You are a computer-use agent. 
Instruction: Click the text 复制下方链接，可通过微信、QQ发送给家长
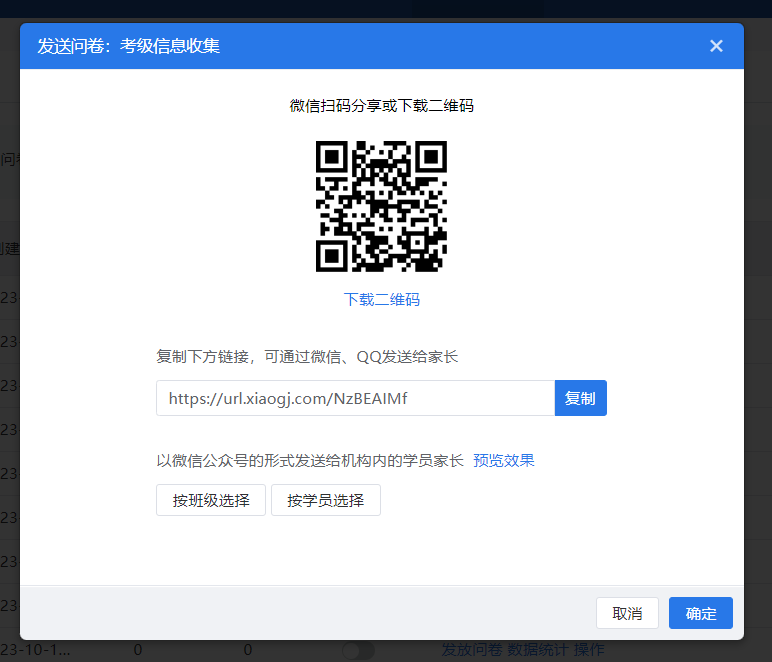click(x=307, y=356)
